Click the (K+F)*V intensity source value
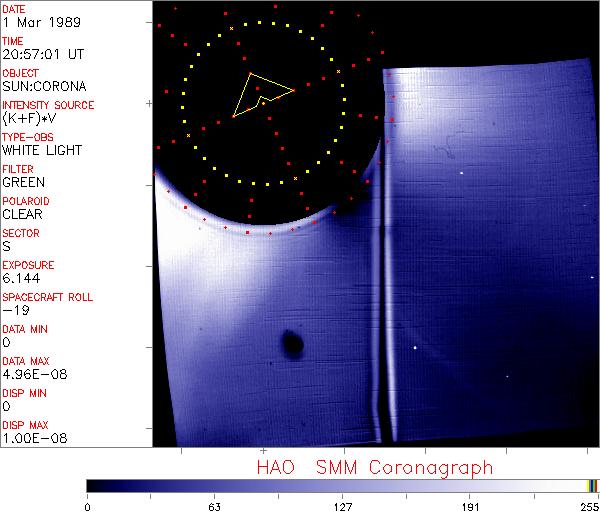The height and width of the screenshot is (512, 600). (30, 118)
